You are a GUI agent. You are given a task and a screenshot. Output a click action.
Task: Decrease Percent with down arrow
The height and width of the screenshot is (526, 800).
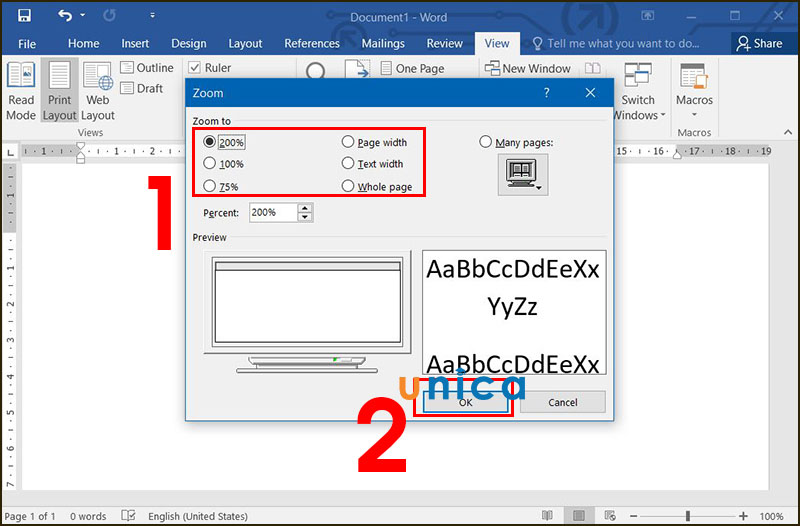(x=305, y=217)
